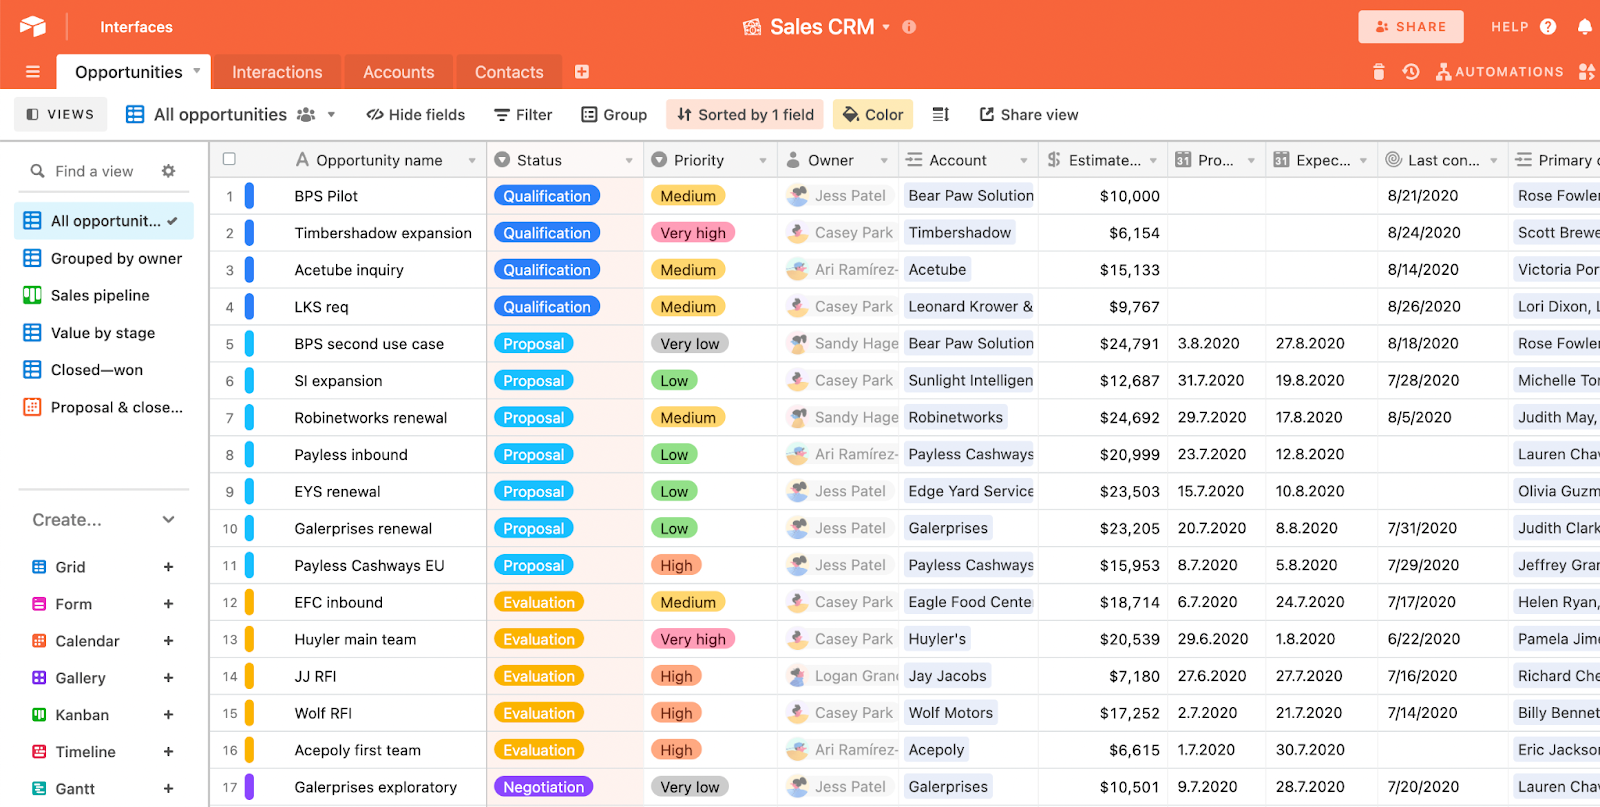Screen dimensions: 1600x807
Task: Open the Opportunities tab dropdown arrow
Action: click(x=197, y=71)
